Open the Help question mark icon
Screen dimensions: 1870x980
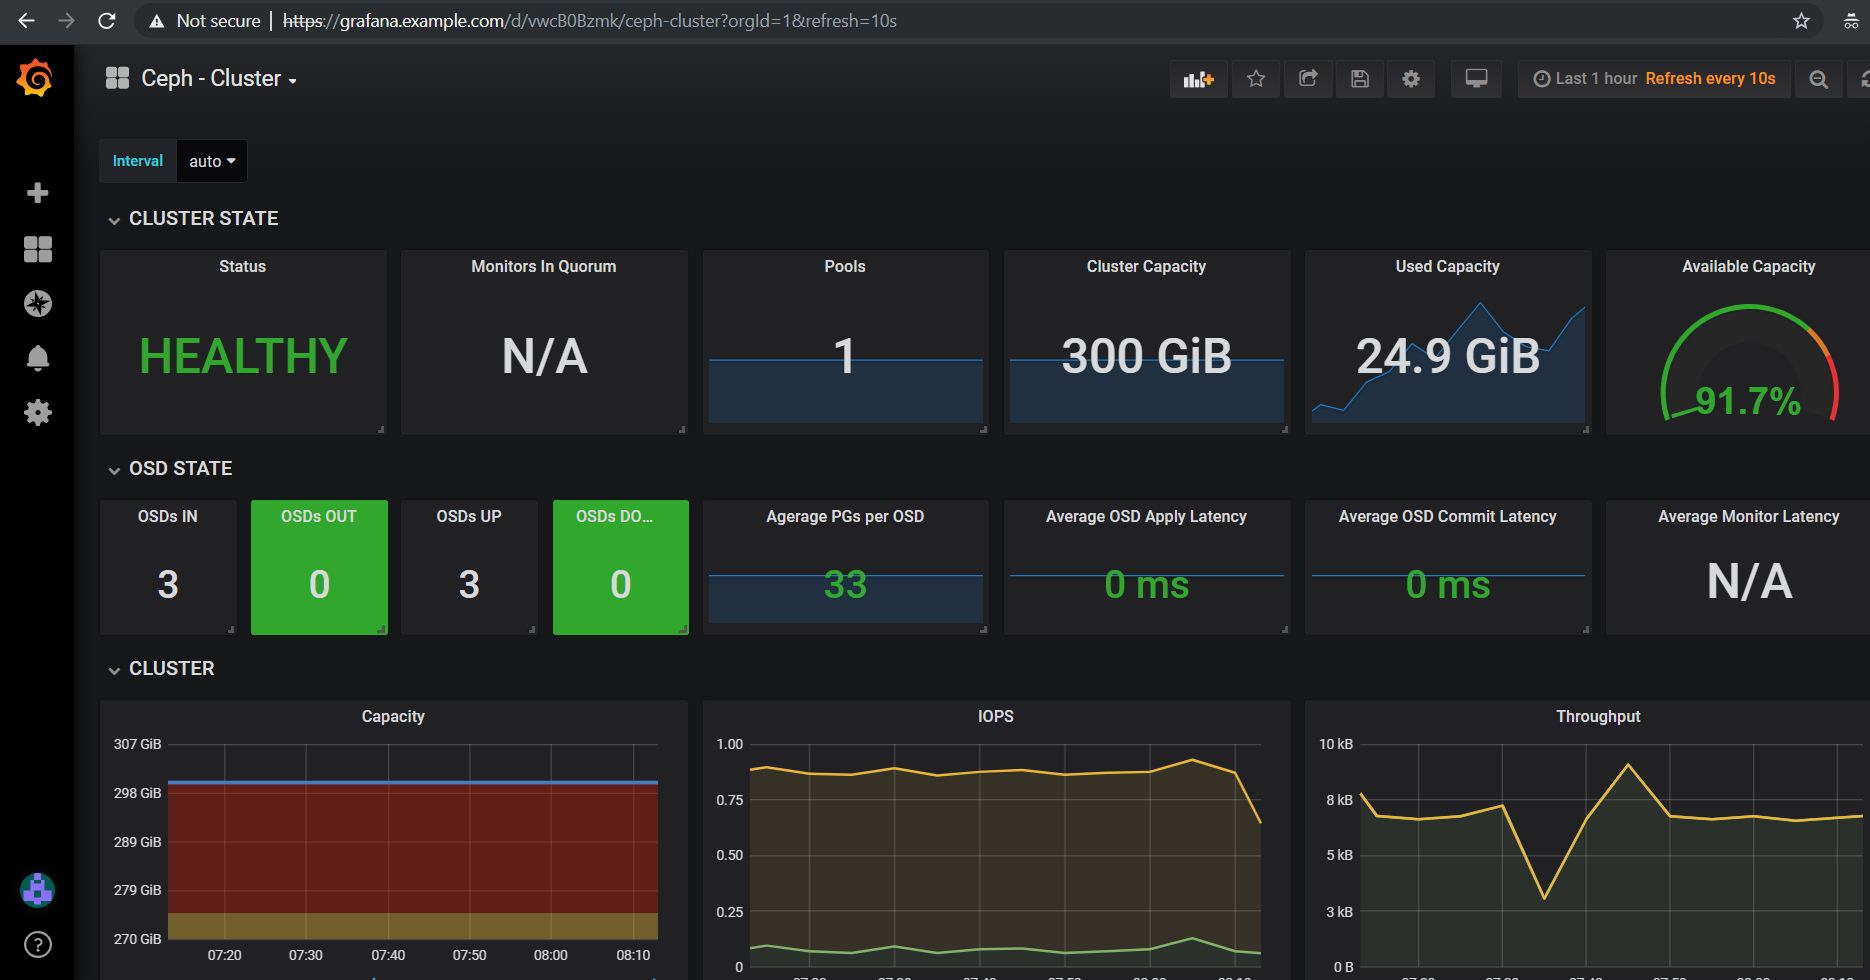[x=37, y=944]
